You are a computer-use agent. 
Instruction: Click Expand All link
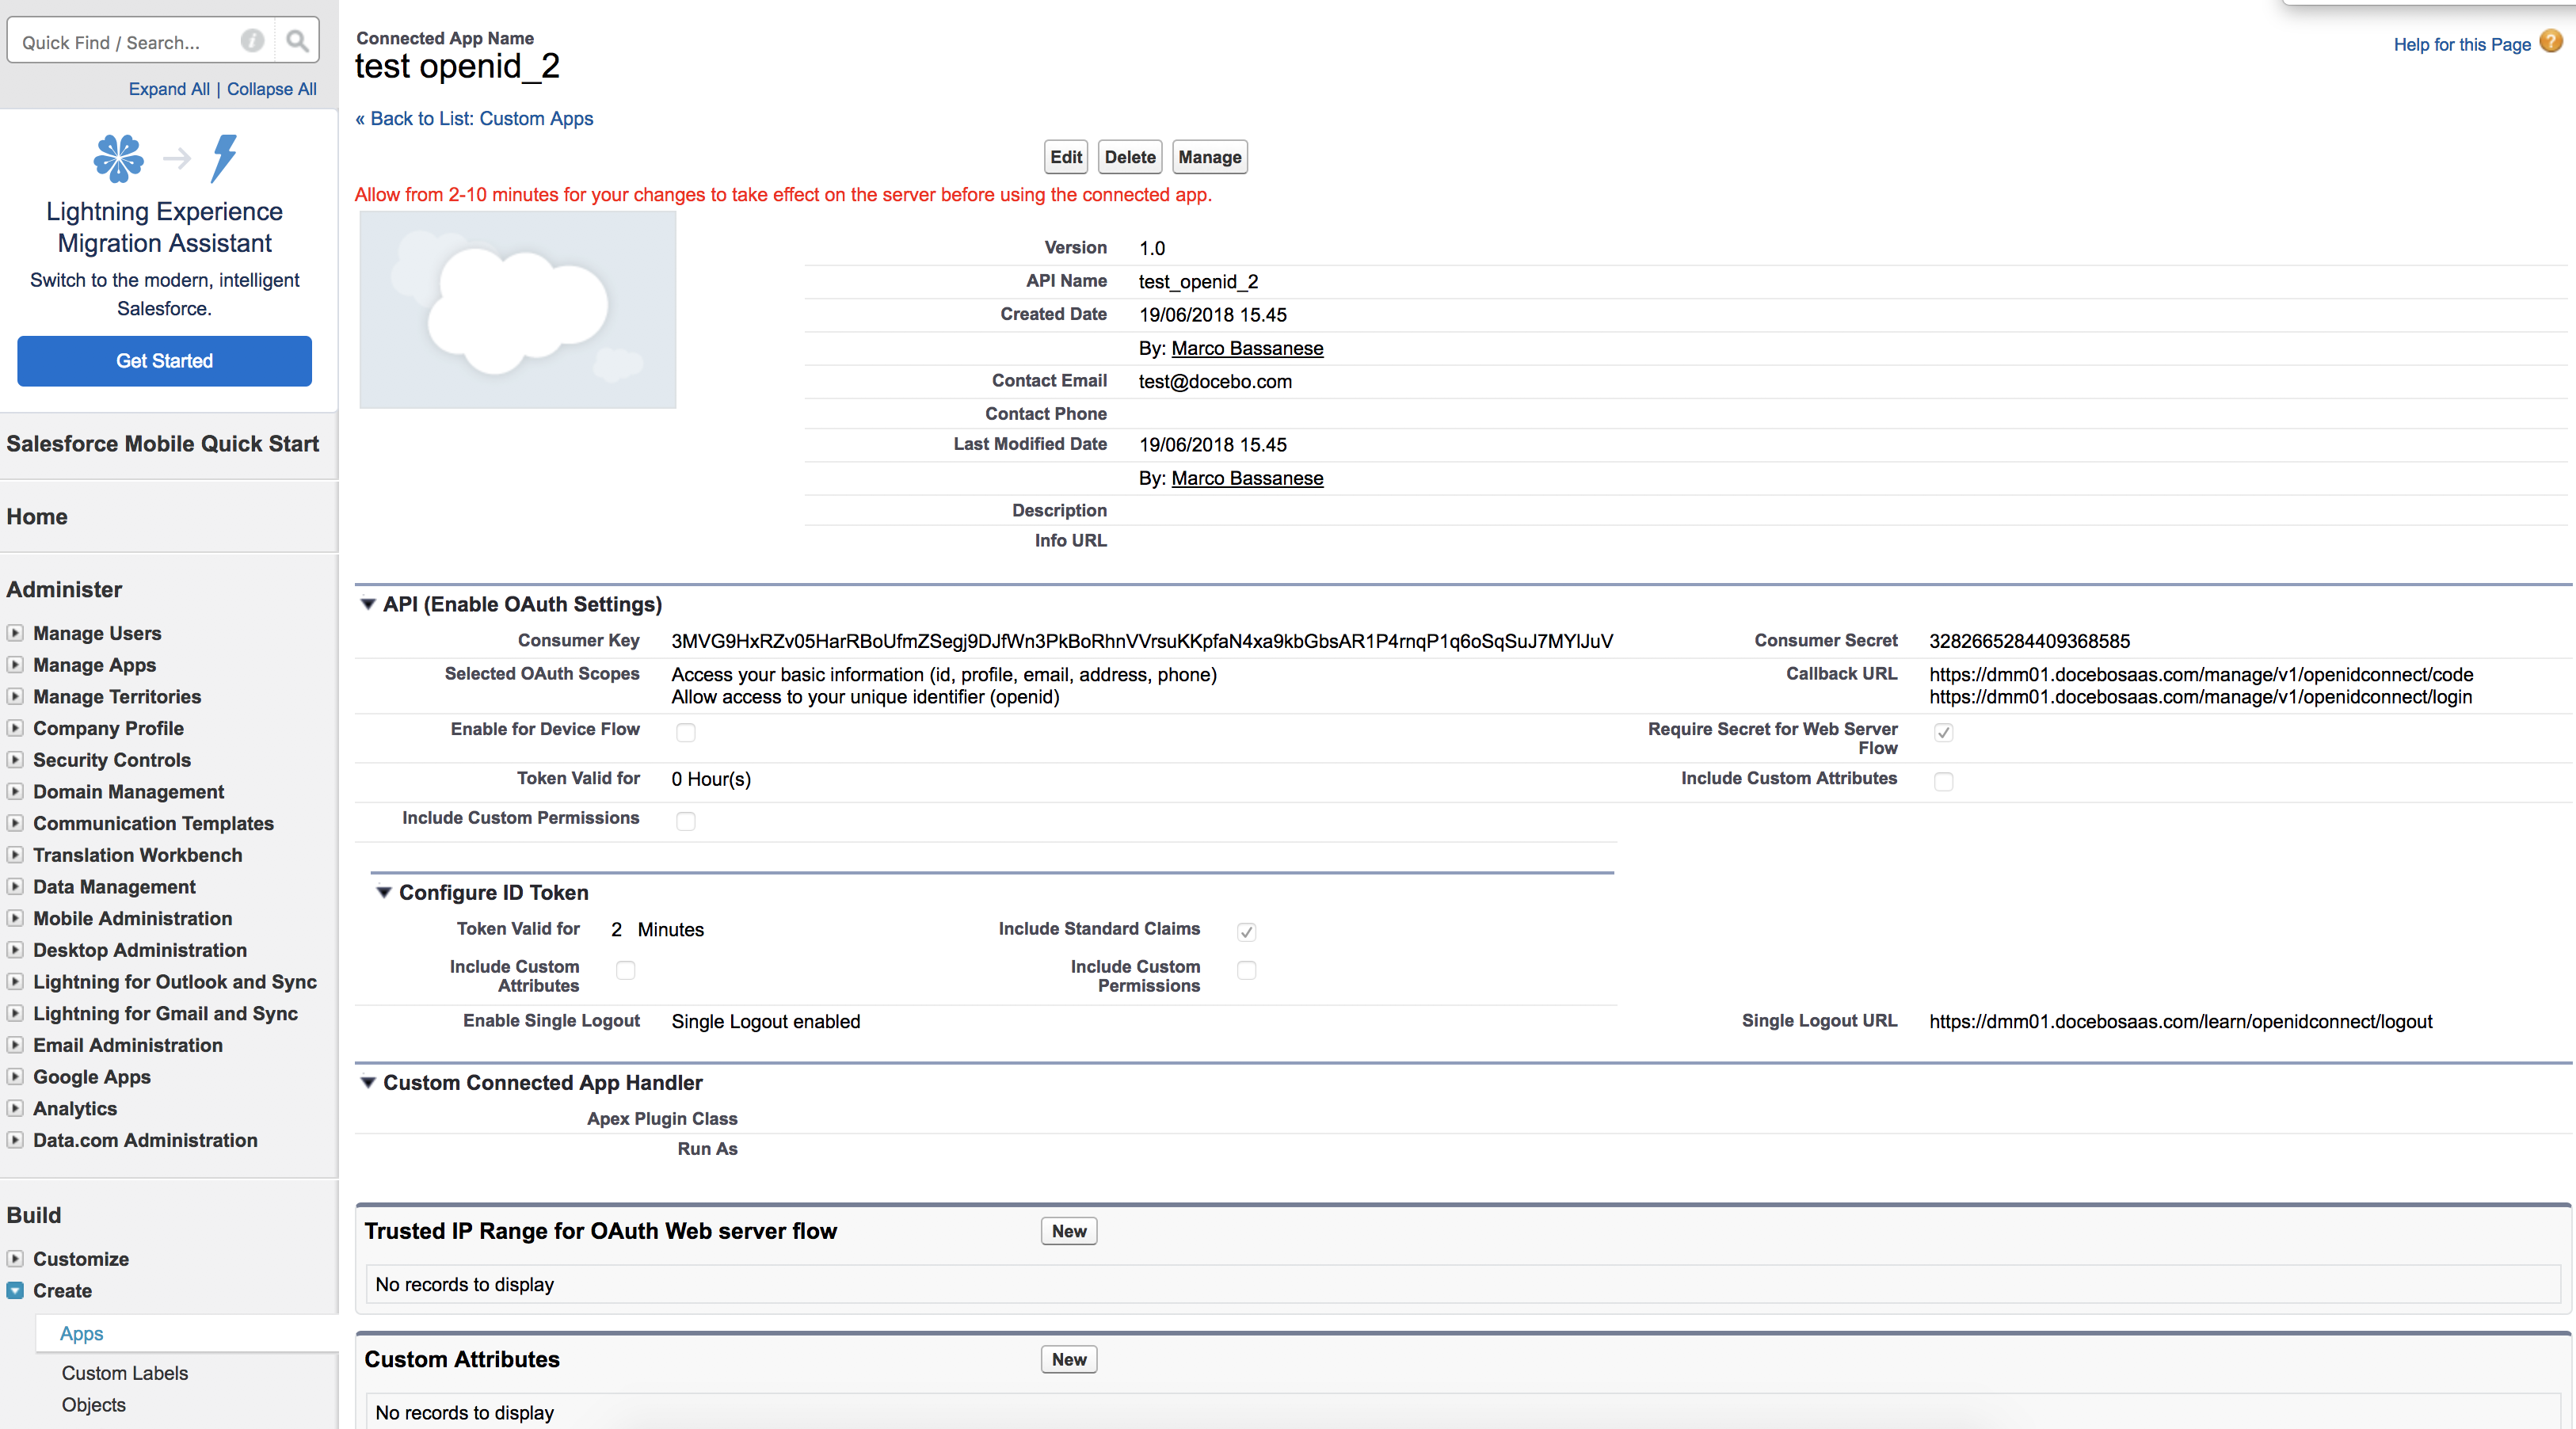[x=169, y=89]
